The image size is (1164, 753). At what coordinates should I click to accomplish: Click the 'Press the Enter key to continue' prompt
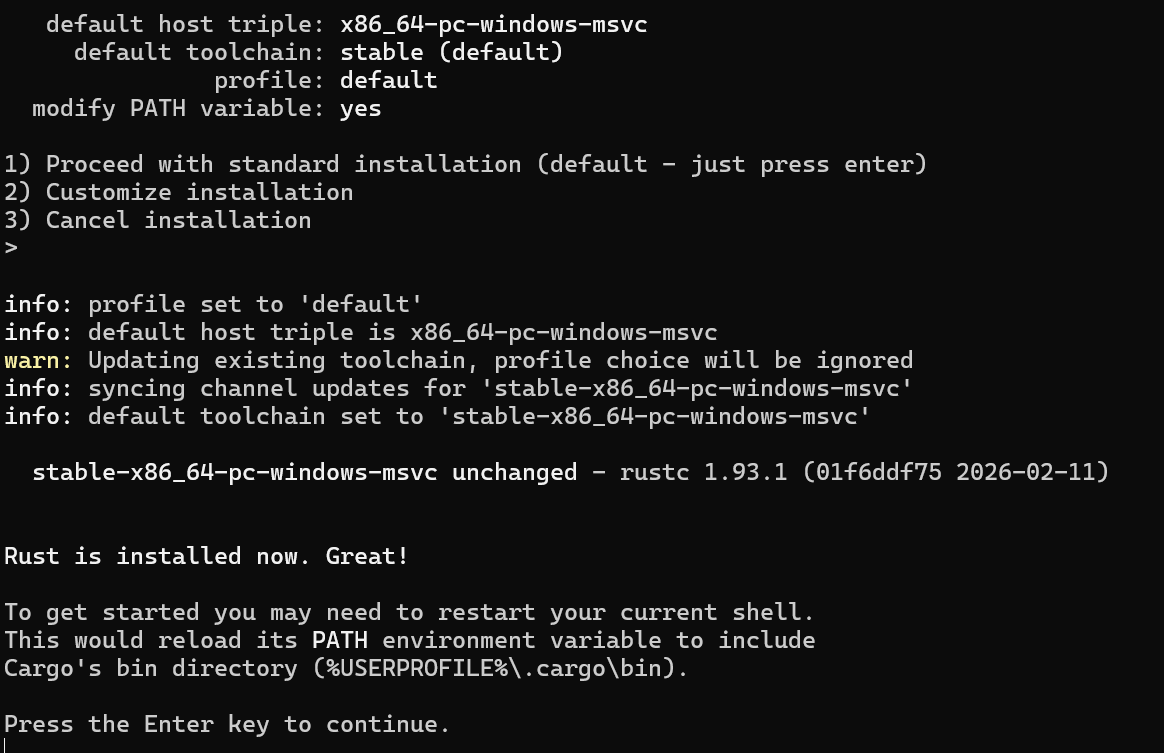[x=227, y=724]
